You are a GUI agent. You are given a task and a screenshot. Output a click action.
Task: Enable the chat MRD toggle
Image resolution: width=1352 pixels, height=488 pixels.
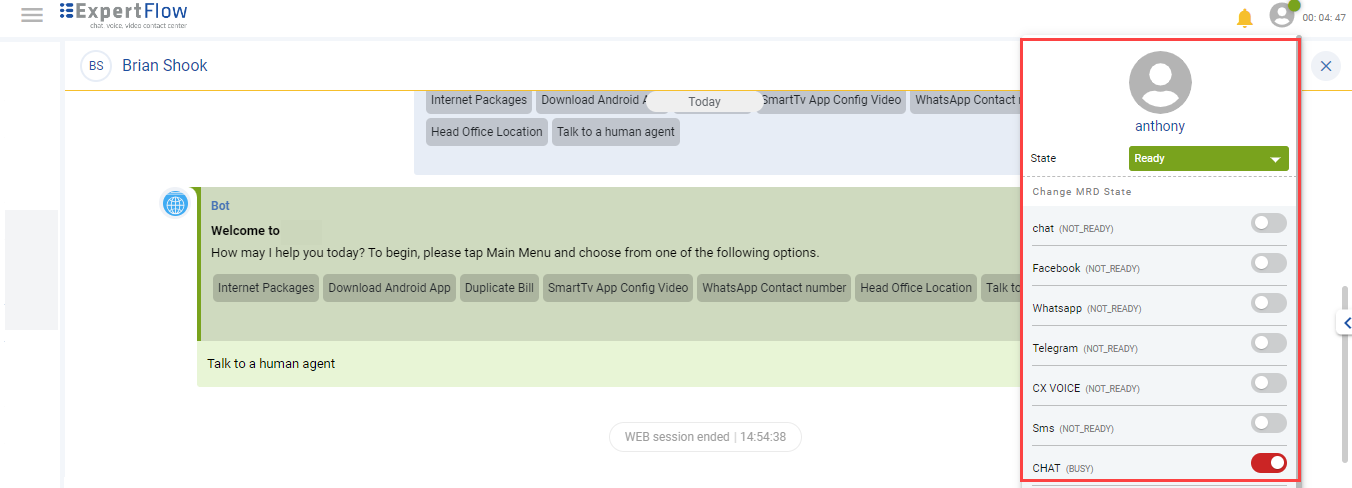[x=1268, y=223]
